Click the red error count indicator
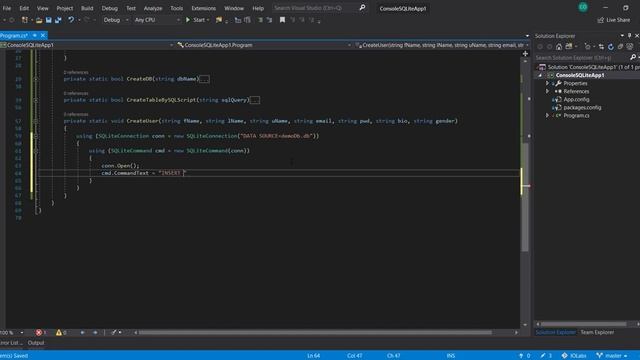 point(40,333)
